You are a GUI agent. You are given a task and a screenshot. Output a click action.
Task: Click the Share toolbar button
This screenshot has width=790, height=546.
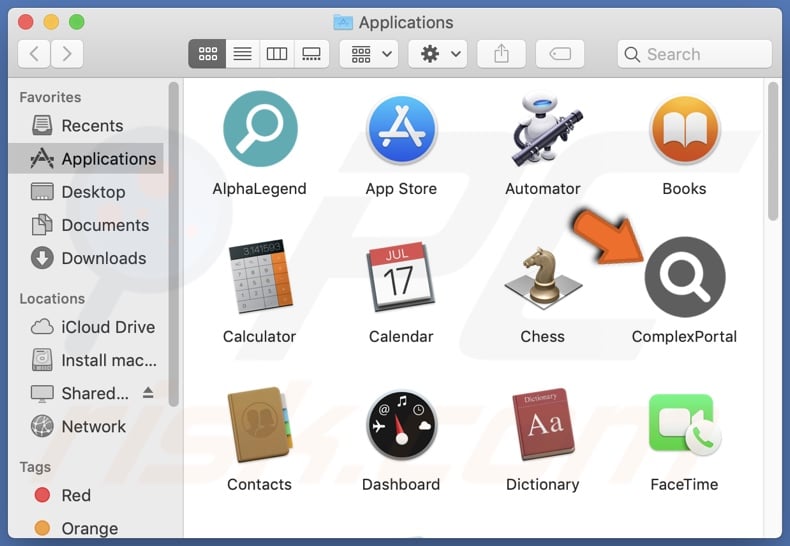(x=501, y=54)
